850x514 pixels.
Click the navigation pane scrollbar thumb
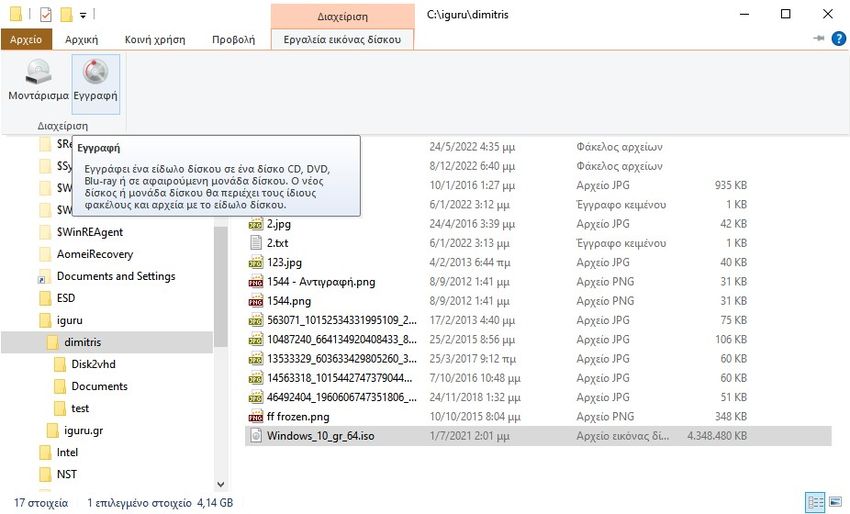pos(221,287)
